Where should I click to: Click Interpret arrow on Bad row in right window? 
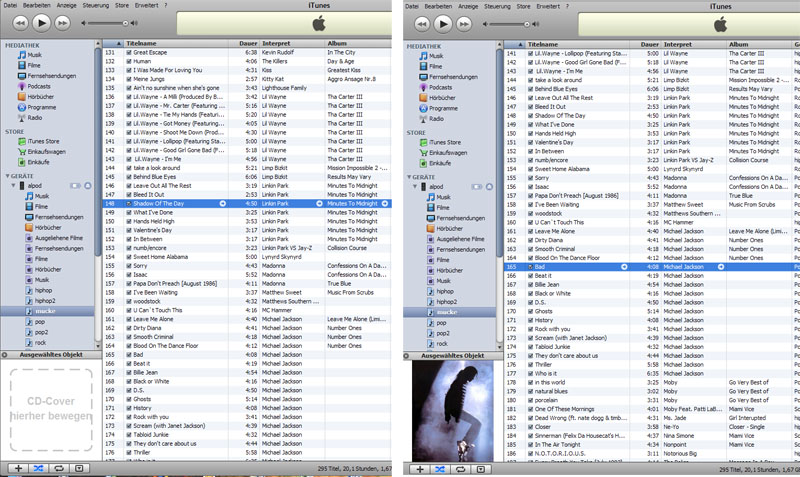click(x=721, y=267)
